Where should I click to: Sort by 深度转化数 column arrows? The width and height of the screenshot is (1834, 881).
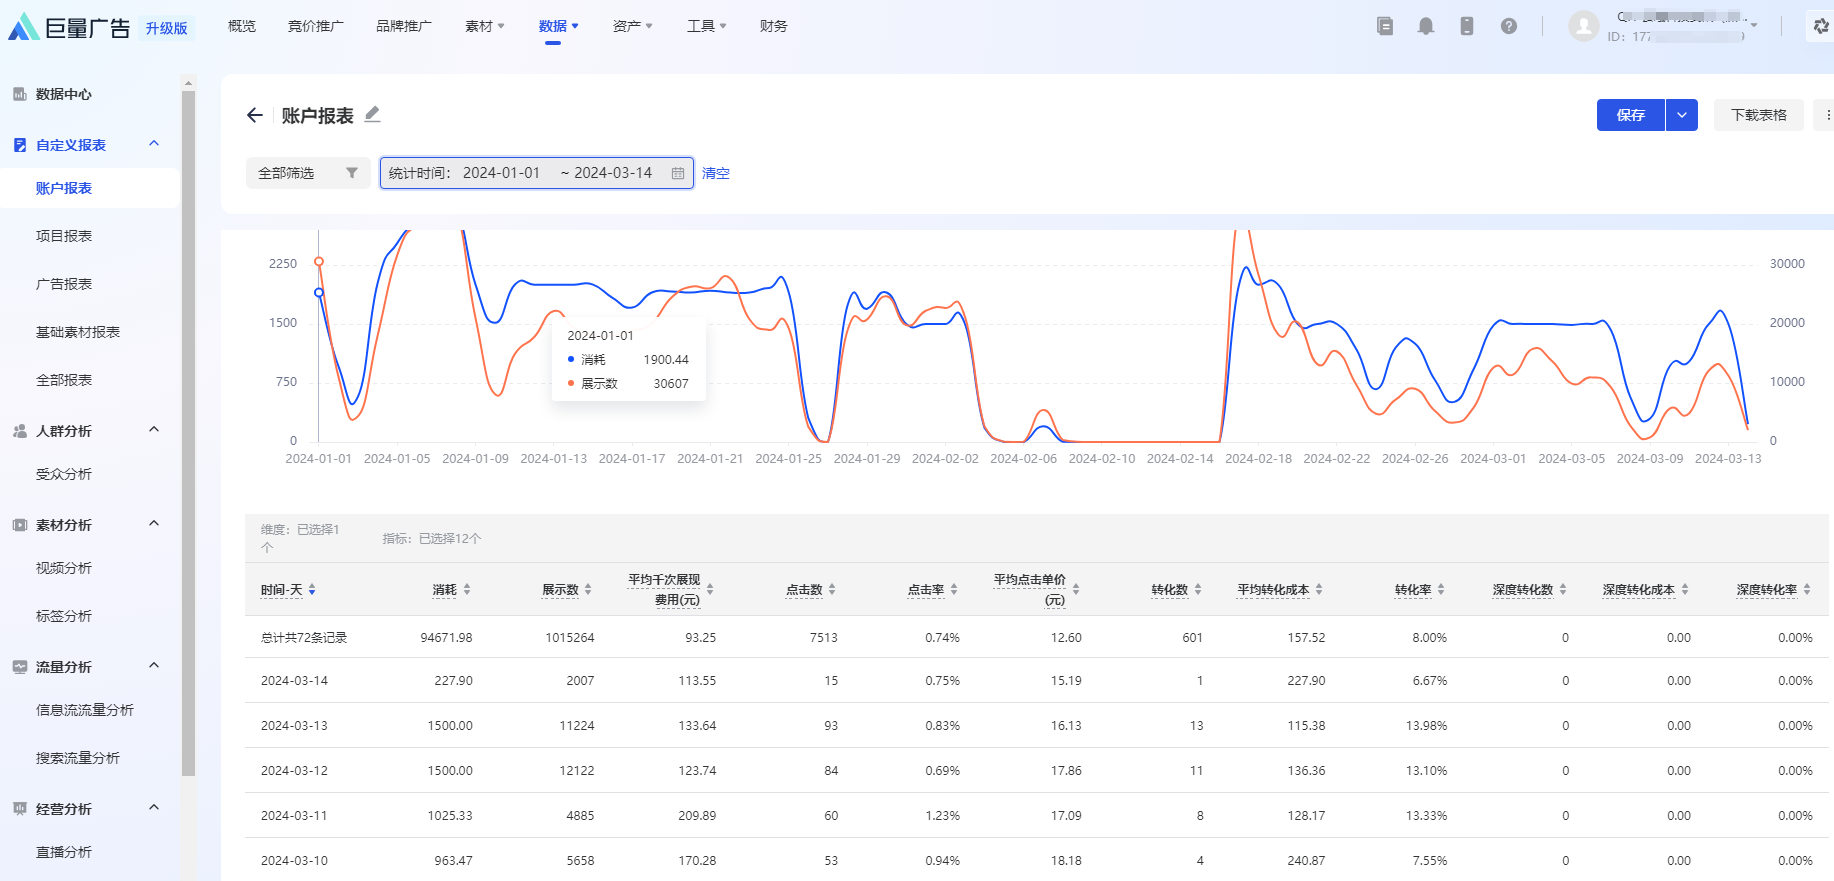1563,590
